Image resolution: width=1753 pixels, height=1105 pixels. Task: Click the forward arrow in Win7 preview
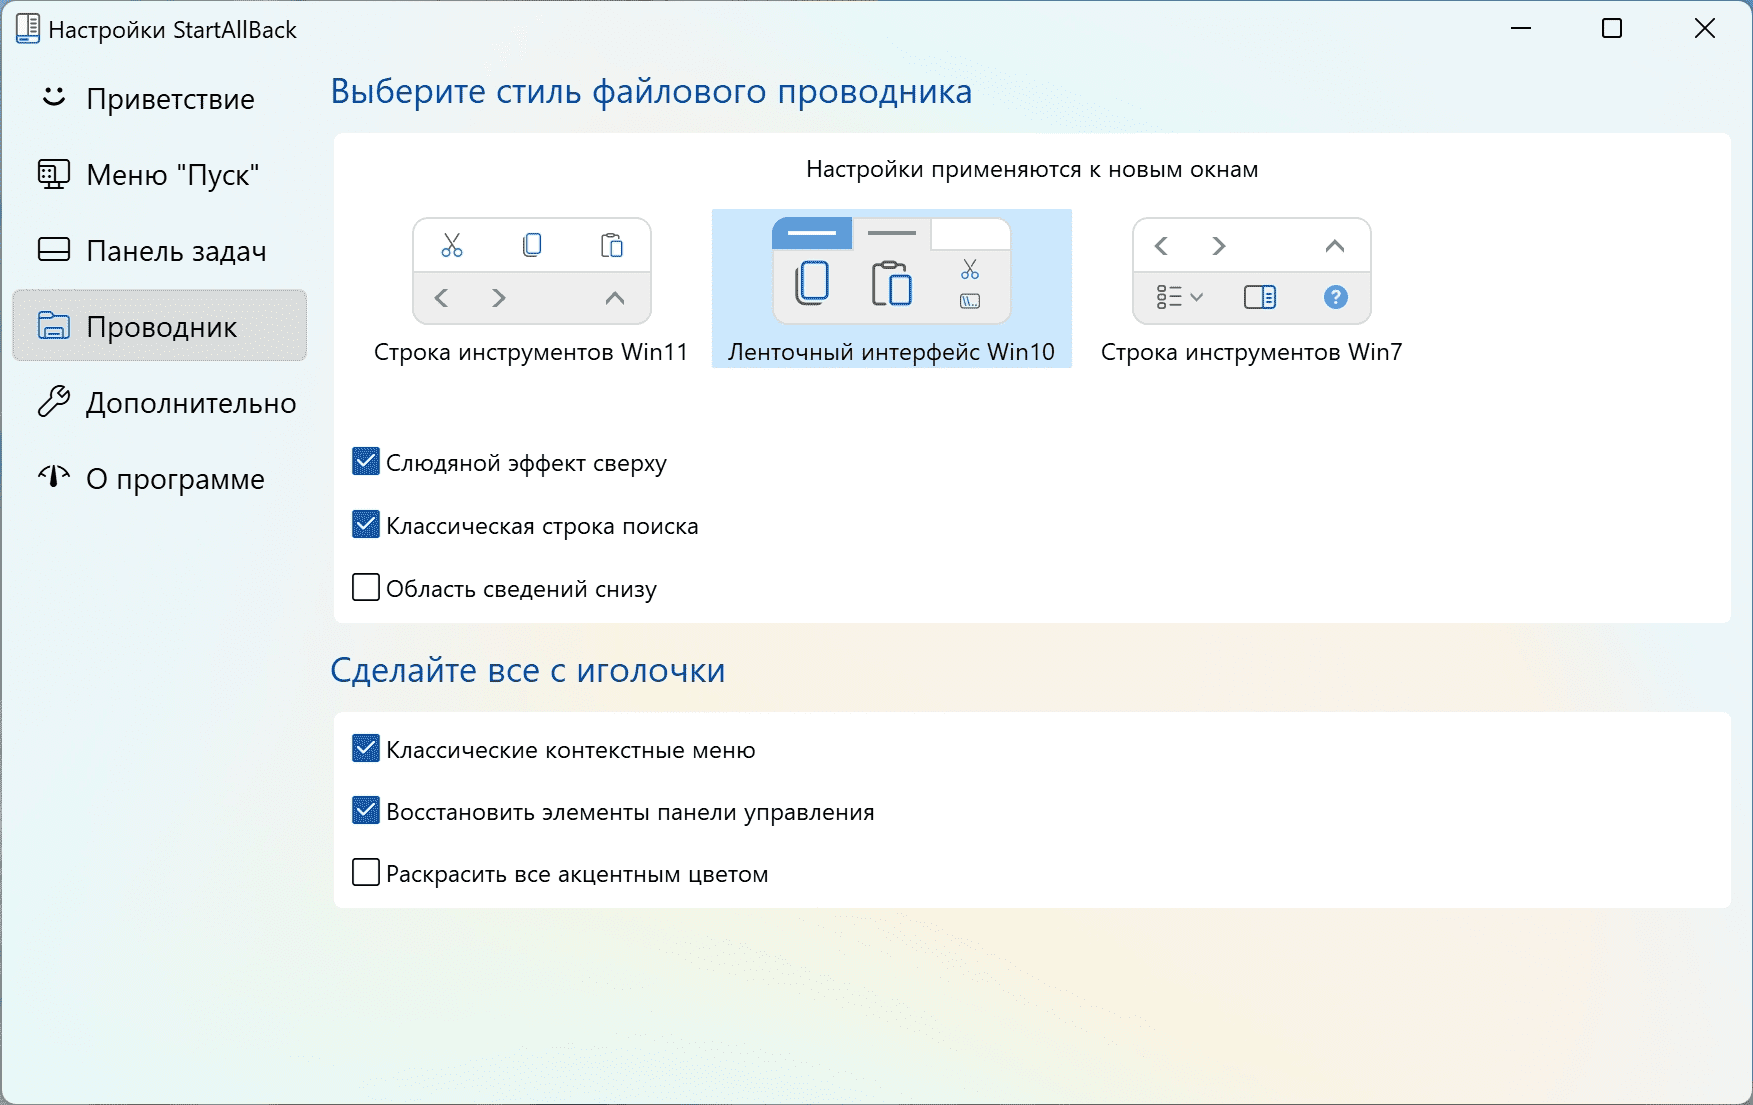(x=1219, y=245)
